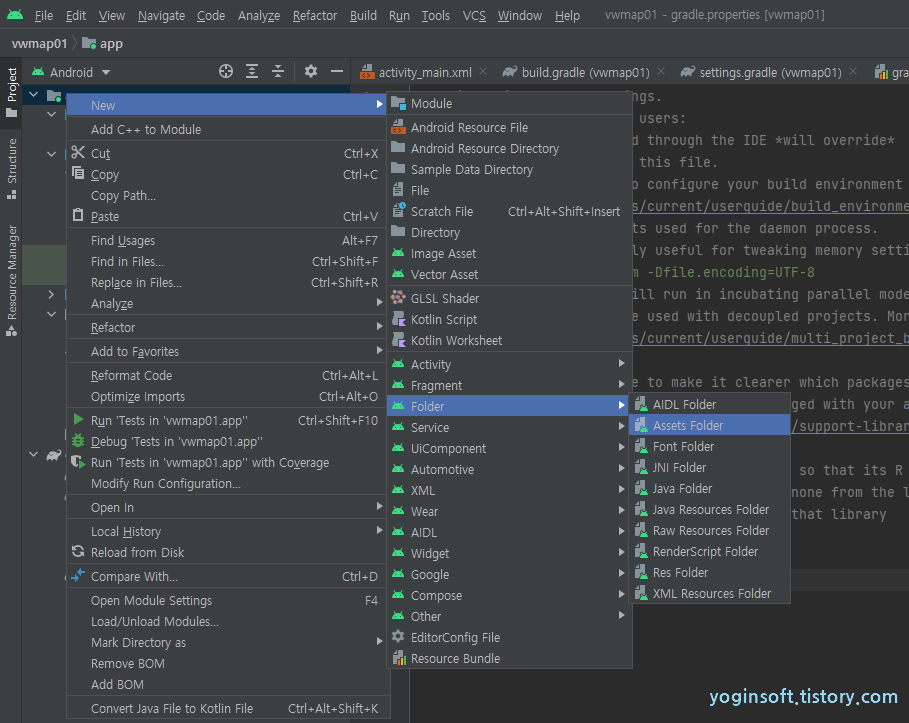
Task: Open the File menu
Action: click(43, 16)
